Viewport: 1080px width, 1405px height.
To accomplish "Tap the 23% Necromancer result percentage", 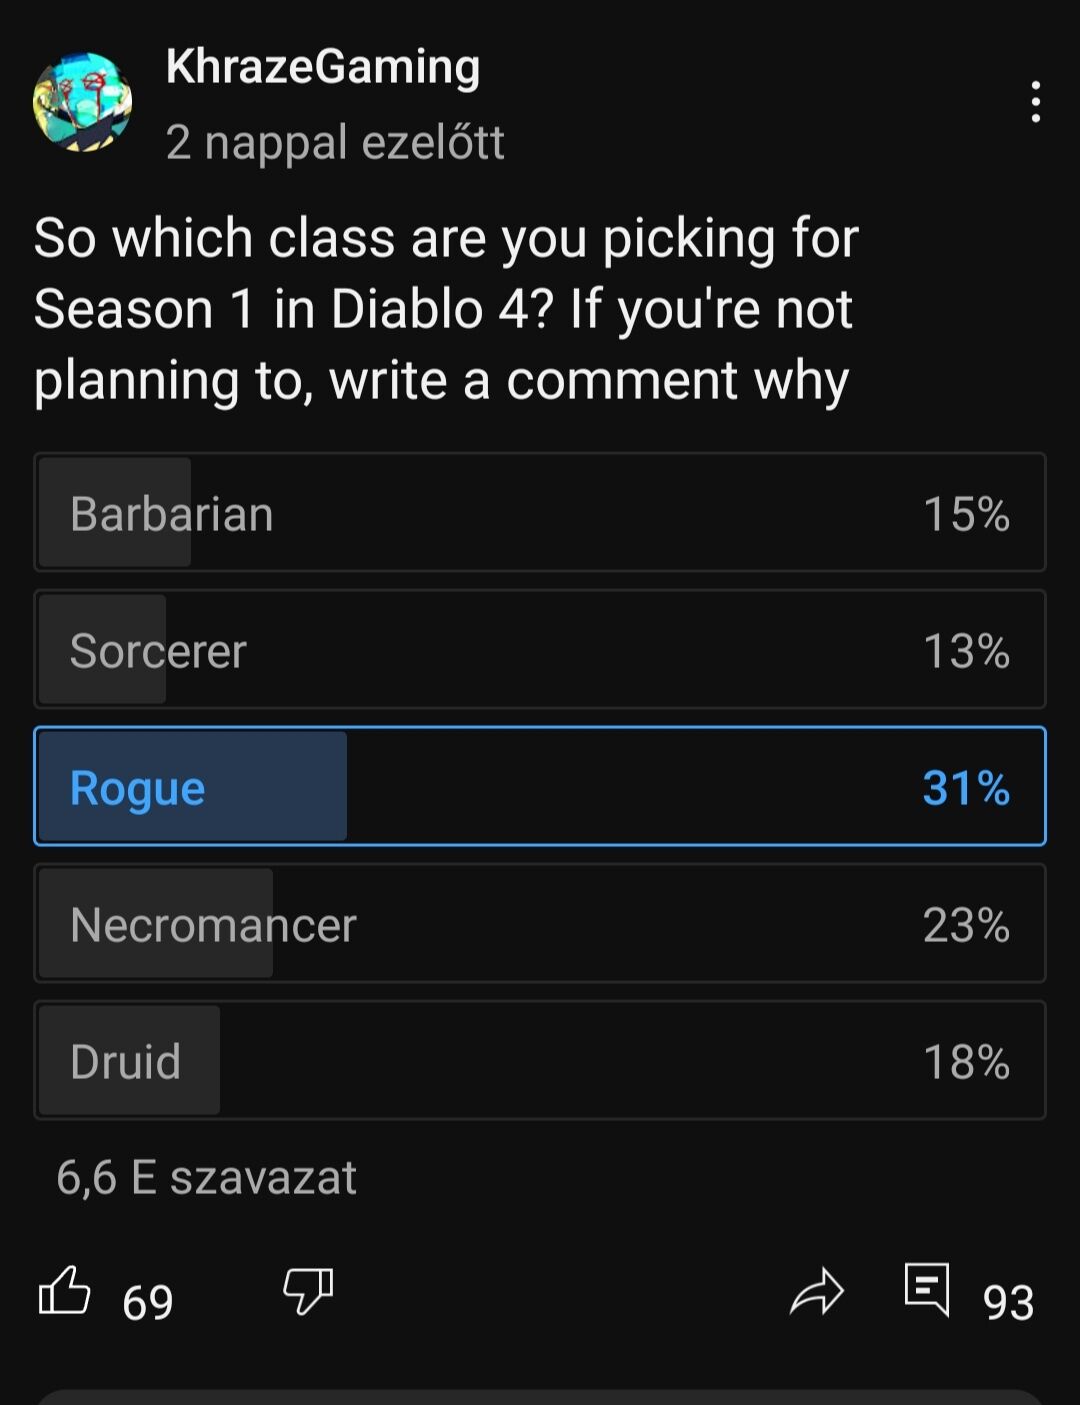I will [966, 924].
